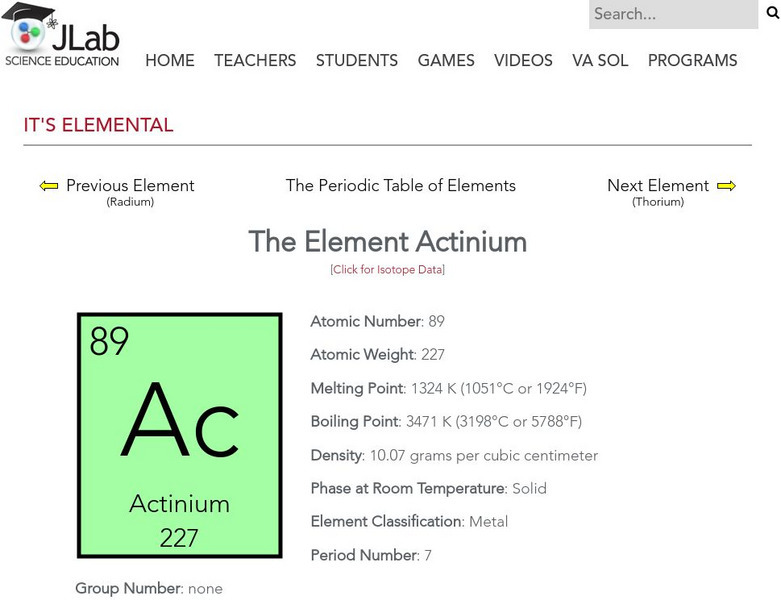Click the Radium label under Previous Element
The width and height of the screenshot is (781, 600).
point(130,202)
